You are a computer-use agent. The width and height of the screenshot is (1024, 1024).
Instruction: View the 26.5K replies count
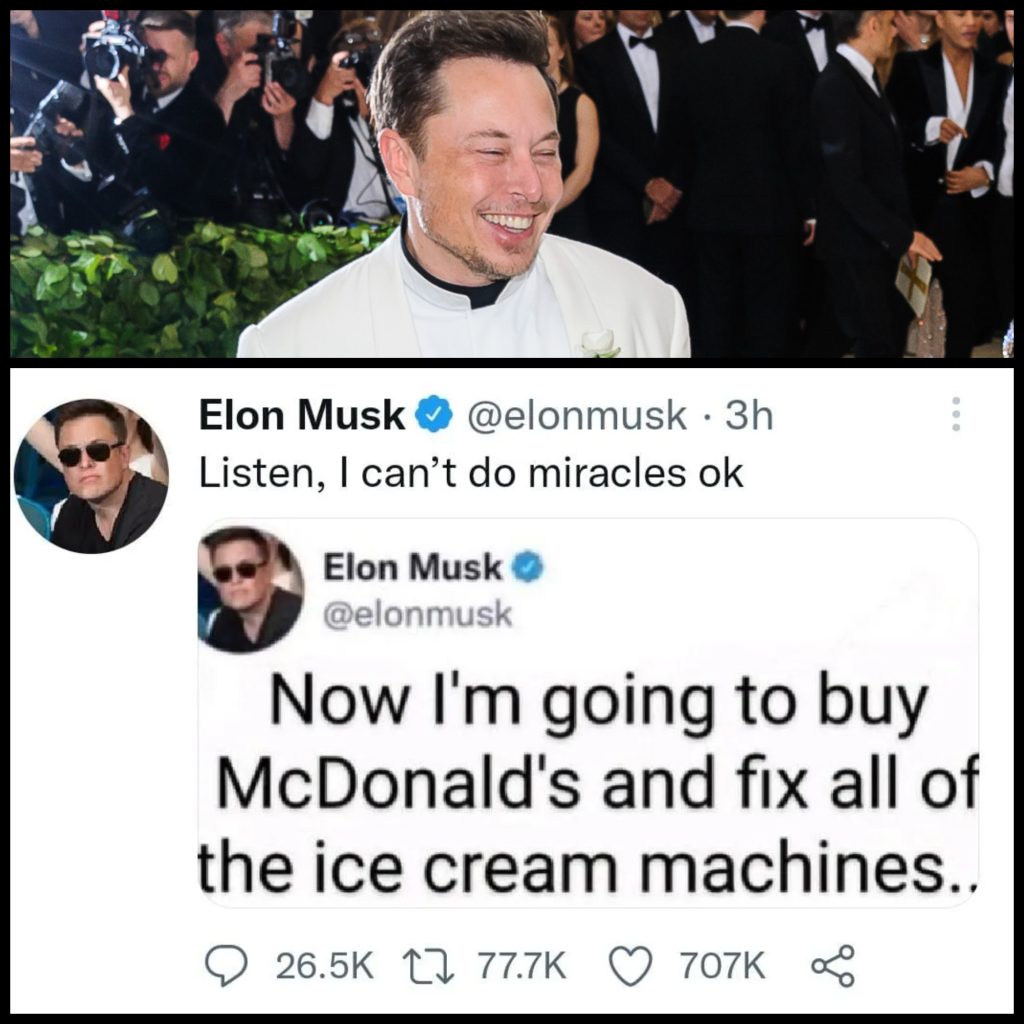[x=325, y=966]
